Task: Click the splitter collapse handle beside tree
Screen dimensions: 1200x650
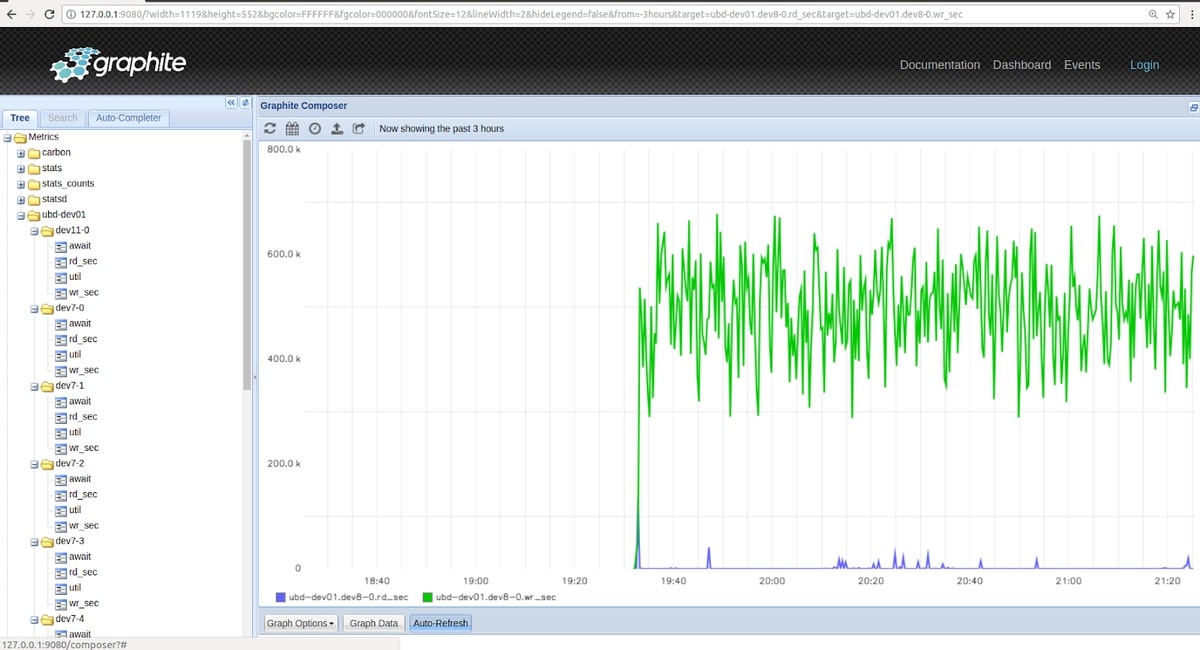Action: (x=255, y=378)
